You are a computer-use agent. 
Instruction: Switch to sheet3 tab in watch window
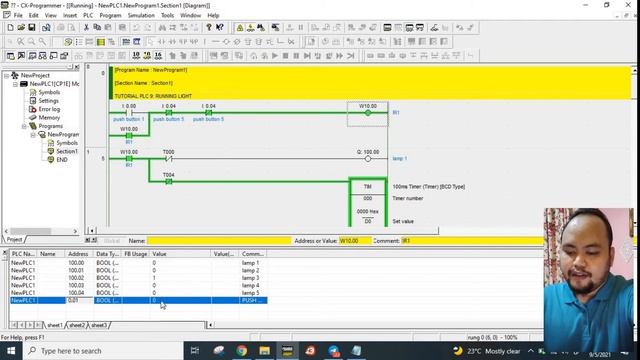point(99,325)
